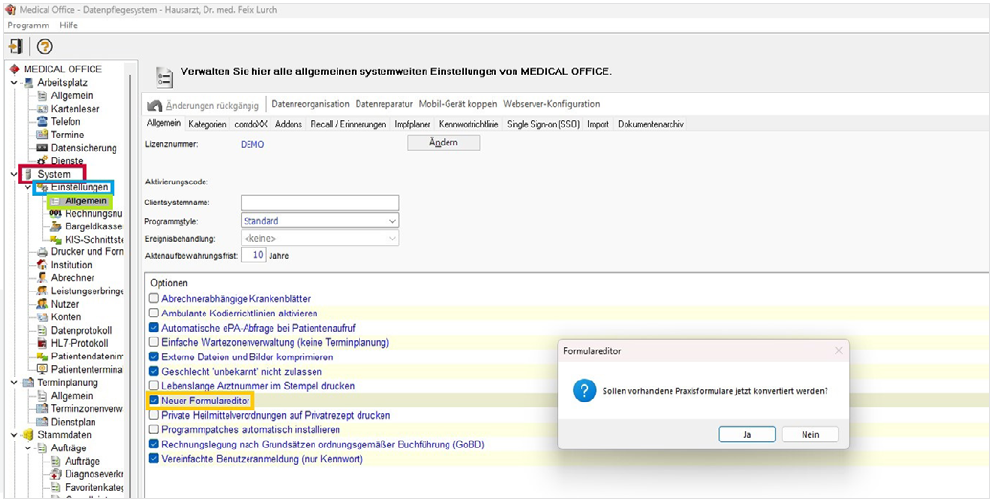Screen dimensions: 992x501
Task: Open Mobil-Gerät koppen
Action: [x=458, y=104]
